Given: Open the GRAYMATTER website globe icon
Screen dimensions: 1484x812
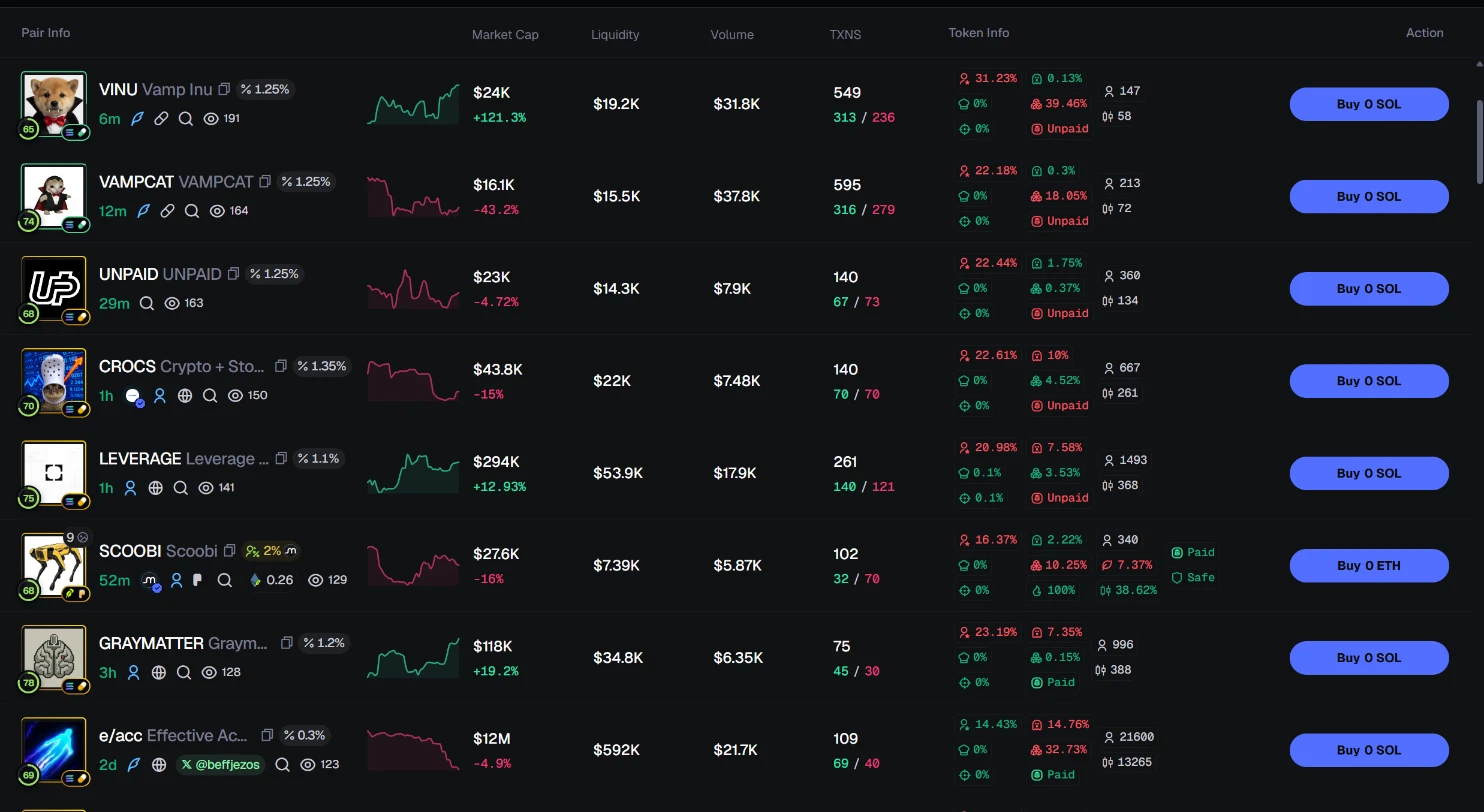Looking at the screenshot, I should (x=158, y=672).
